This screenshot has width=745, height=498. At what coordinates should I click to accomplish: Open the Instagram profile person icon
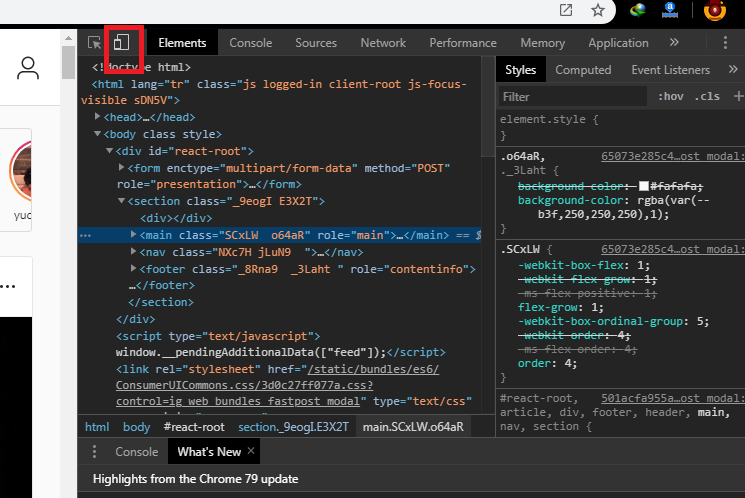(28, 68)
